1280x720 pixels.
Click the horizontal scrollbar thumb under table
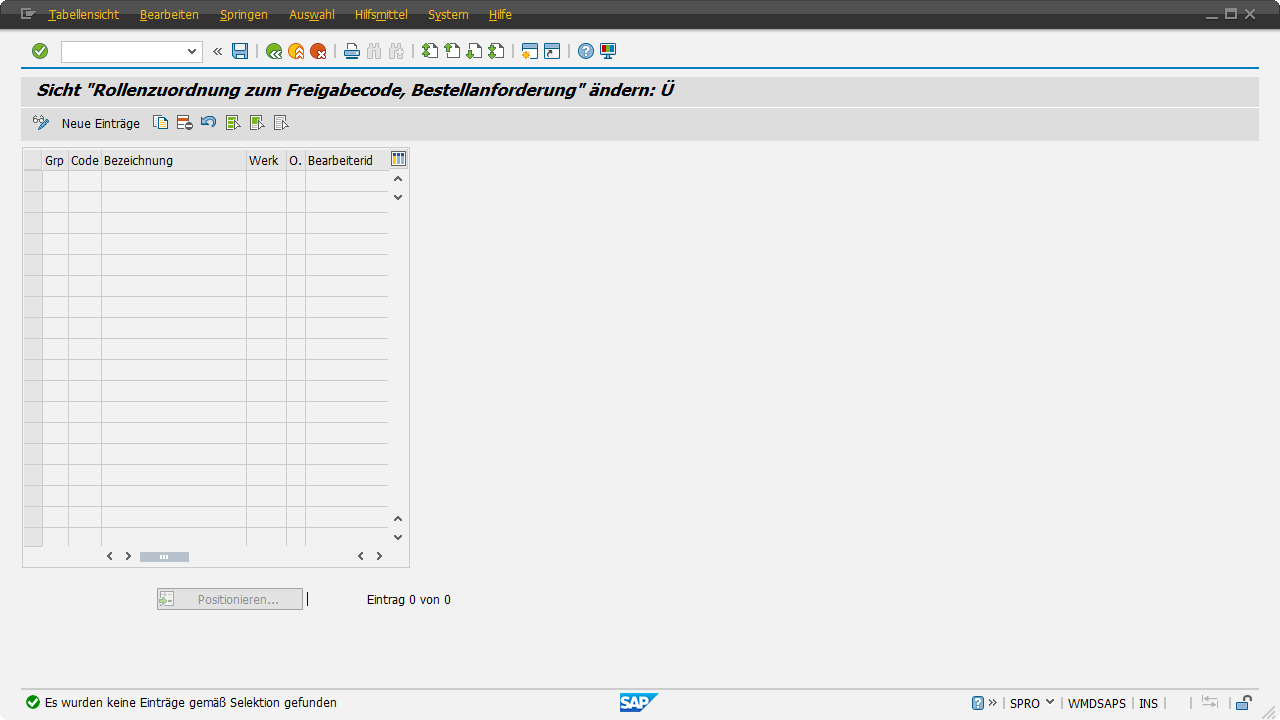coord(164,557)
